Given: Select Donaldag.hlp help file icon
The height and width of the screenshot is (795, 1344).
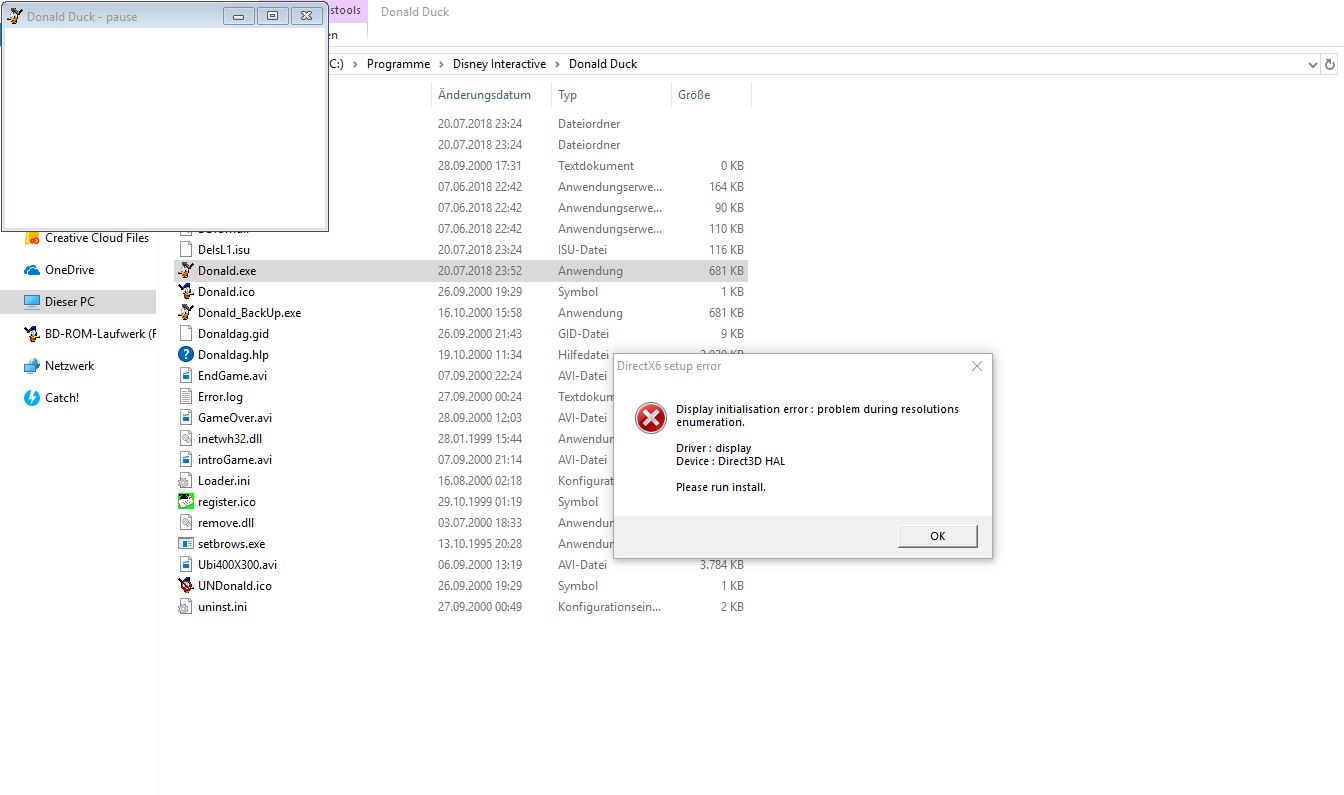Looking at the screenshot, I should [x=185, y=355].
